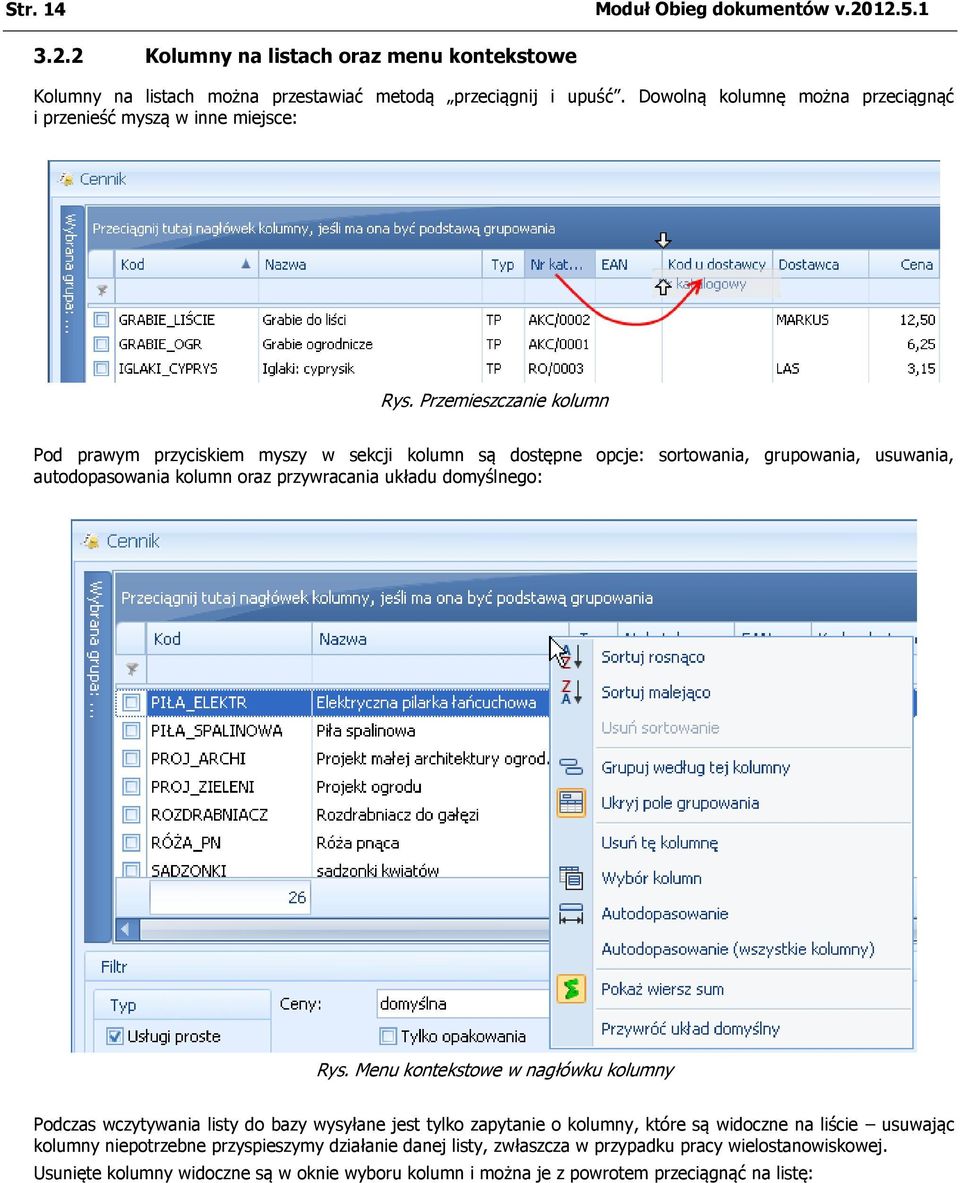The image size is (960, 1183).
Task: Open Wybór kolumn from context menu
Action: [651, 878]
